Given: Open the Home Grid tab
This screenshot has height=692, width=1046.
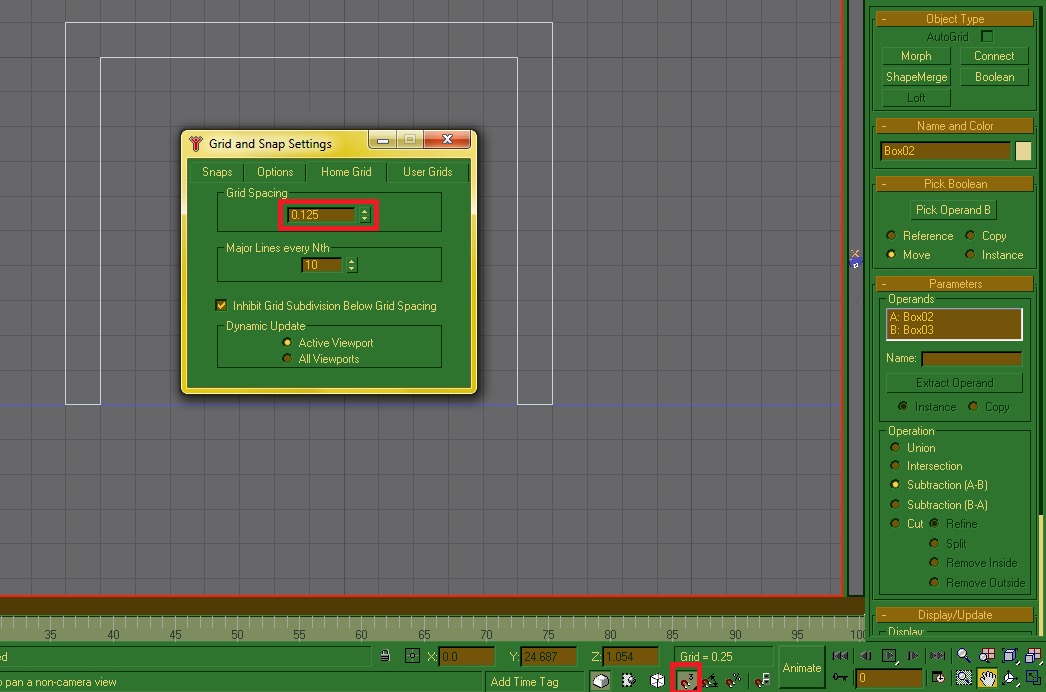Looking at the screenshot, I should coord(346,171).
